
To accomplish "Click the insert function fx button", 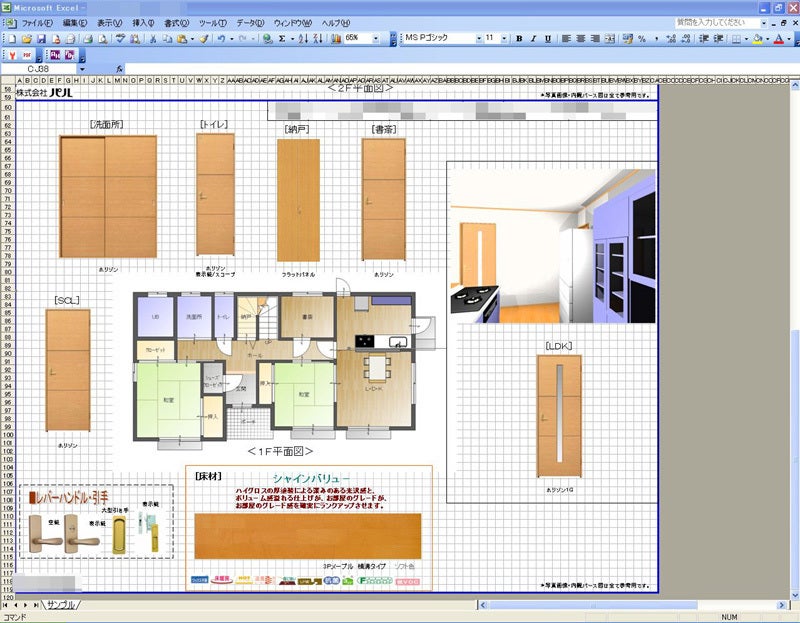I will 119,69.
